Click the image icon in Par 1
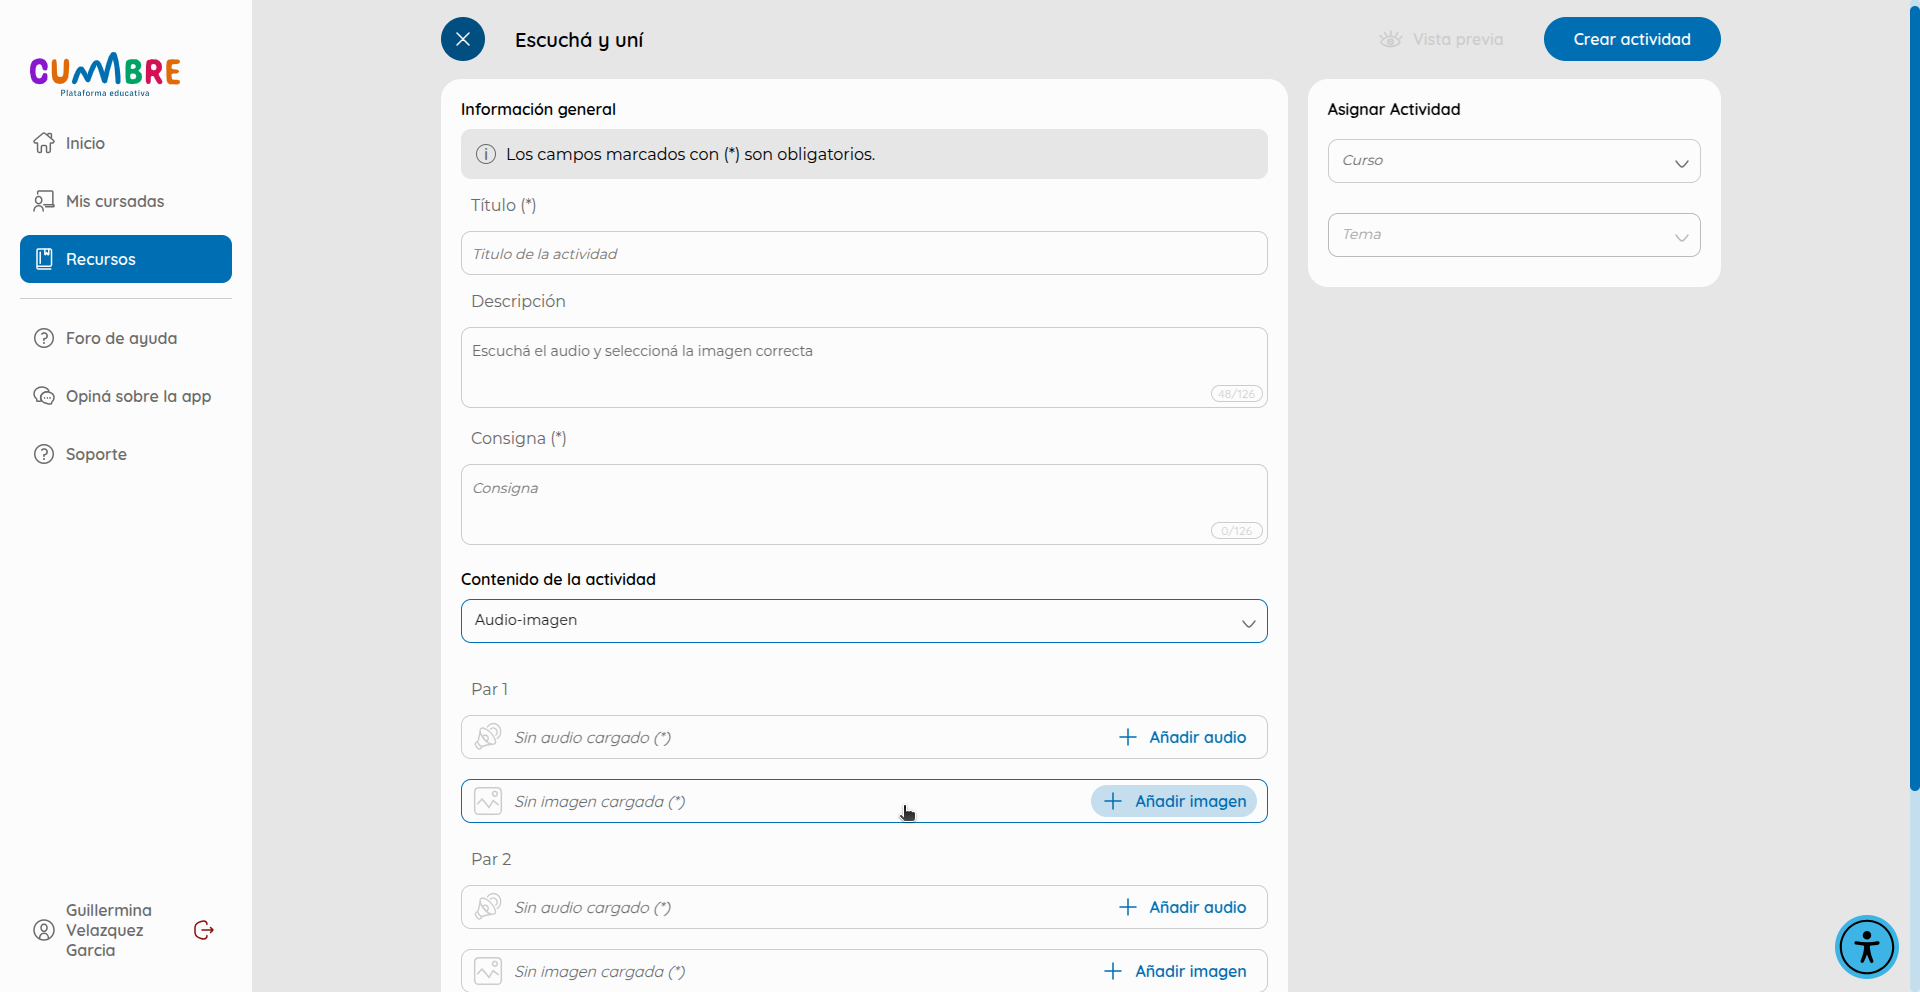Screen dimensions: 1920x992 coord(488,801)
